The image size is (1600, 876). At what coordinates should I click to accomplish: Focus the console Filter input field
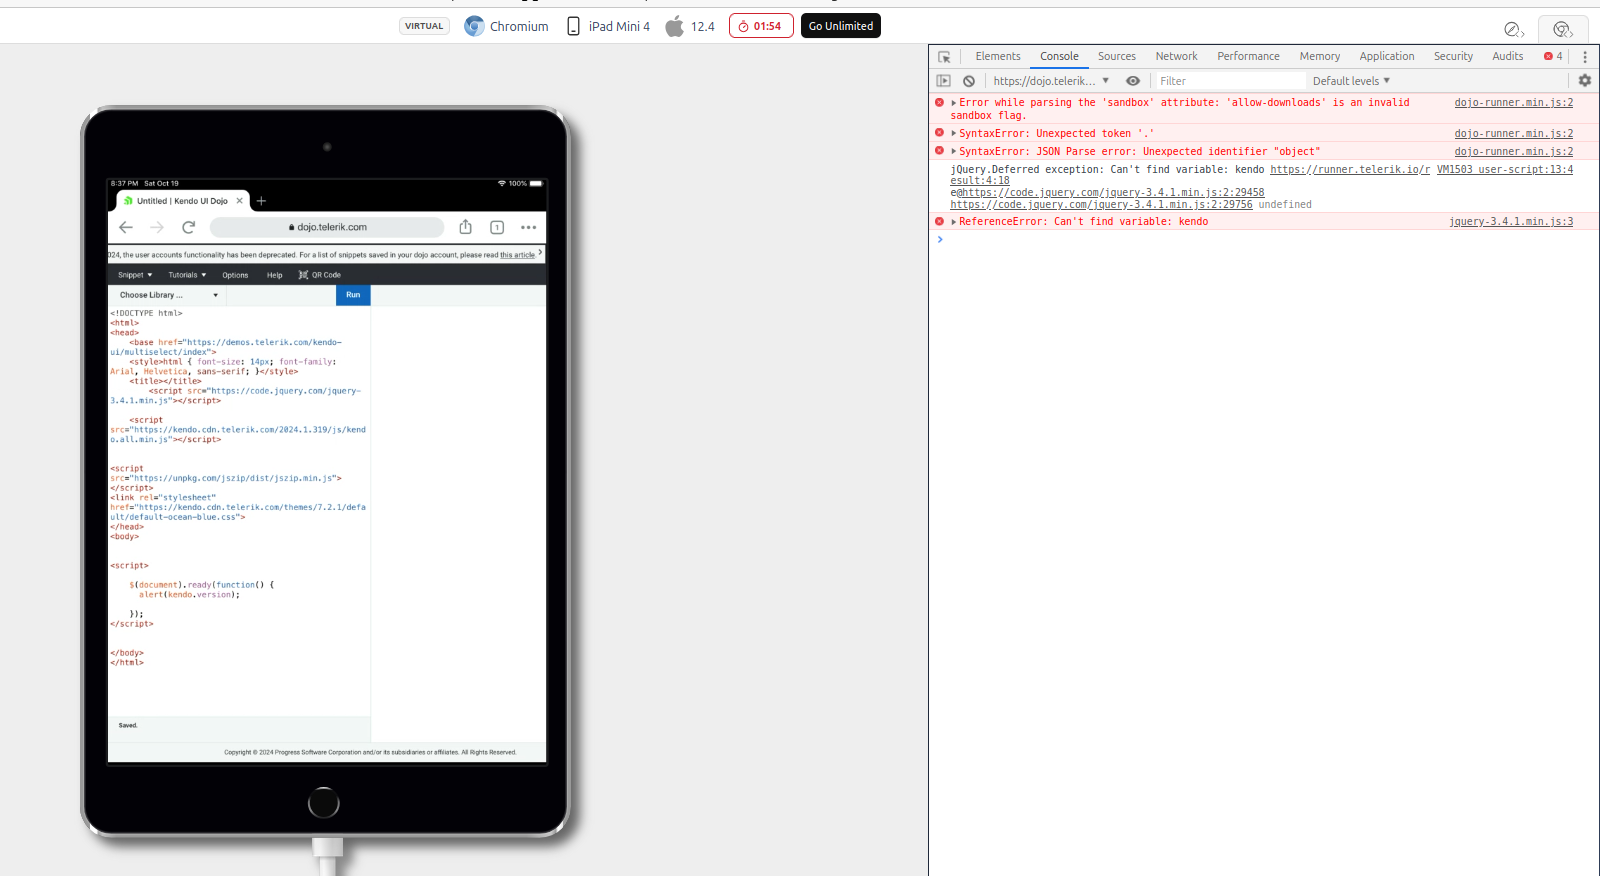point(1230,81)
